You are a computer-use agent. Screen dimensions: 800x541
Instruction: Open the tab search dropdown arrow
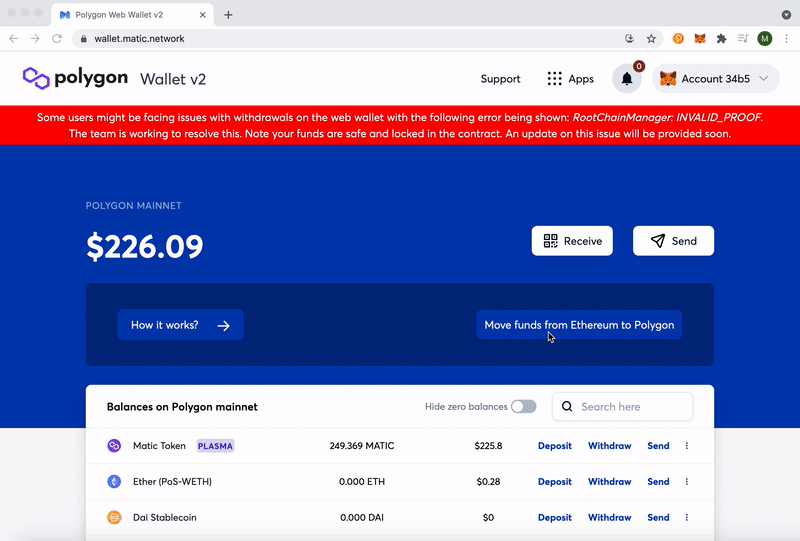pyautogui.click(x=786, y=15)
